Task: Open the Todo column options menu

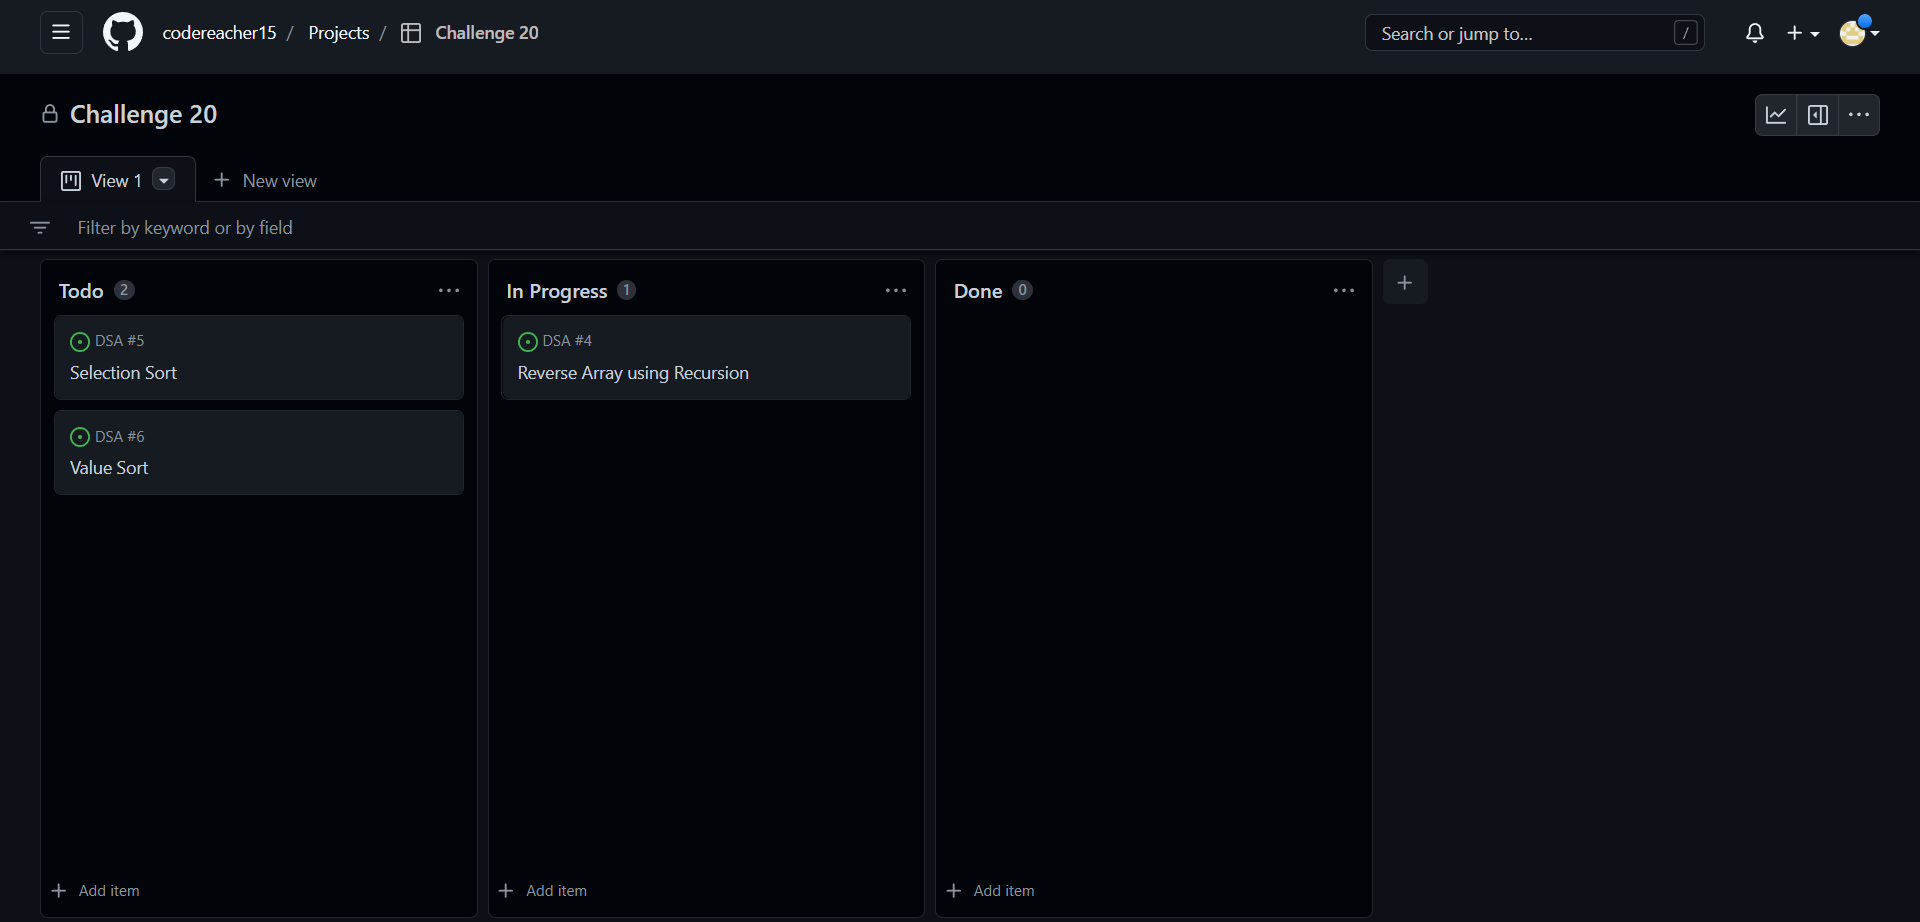Action: 449,290
